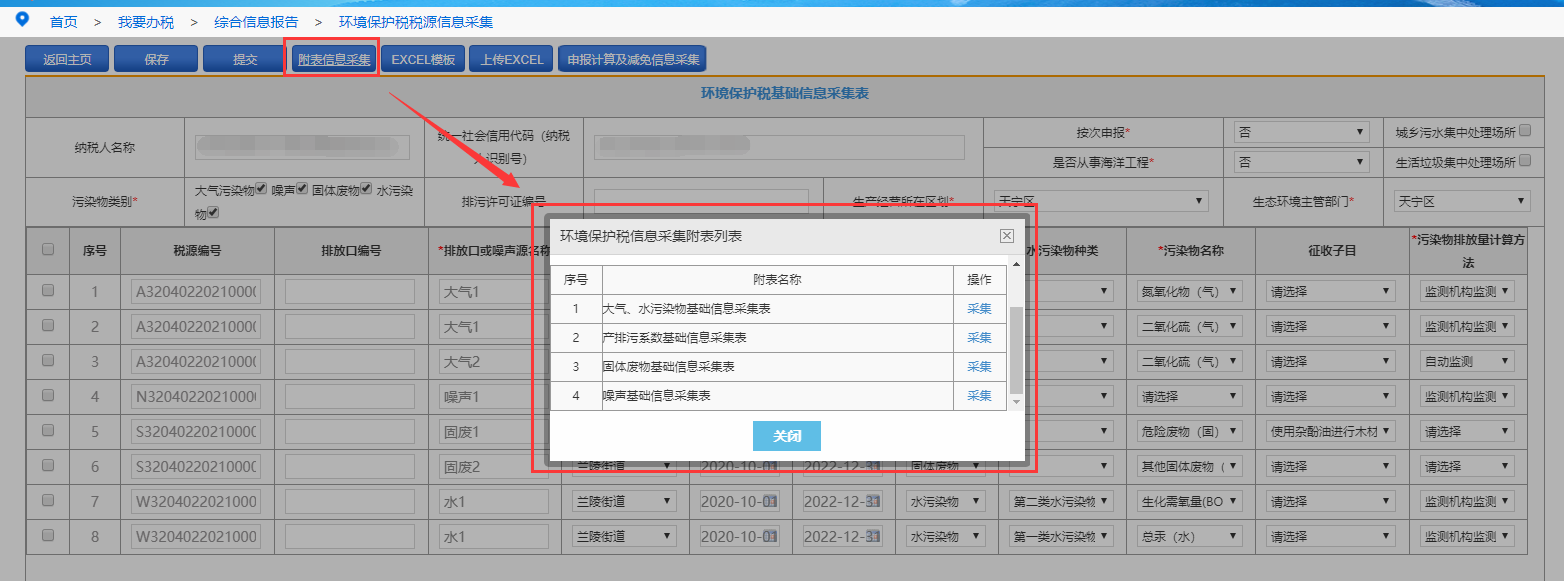Image resolution: width=1564 pixels, height=581 pixels.
Task: Click 上传EXCEL button
Action: pyautogui.click(x=511, y=59)
